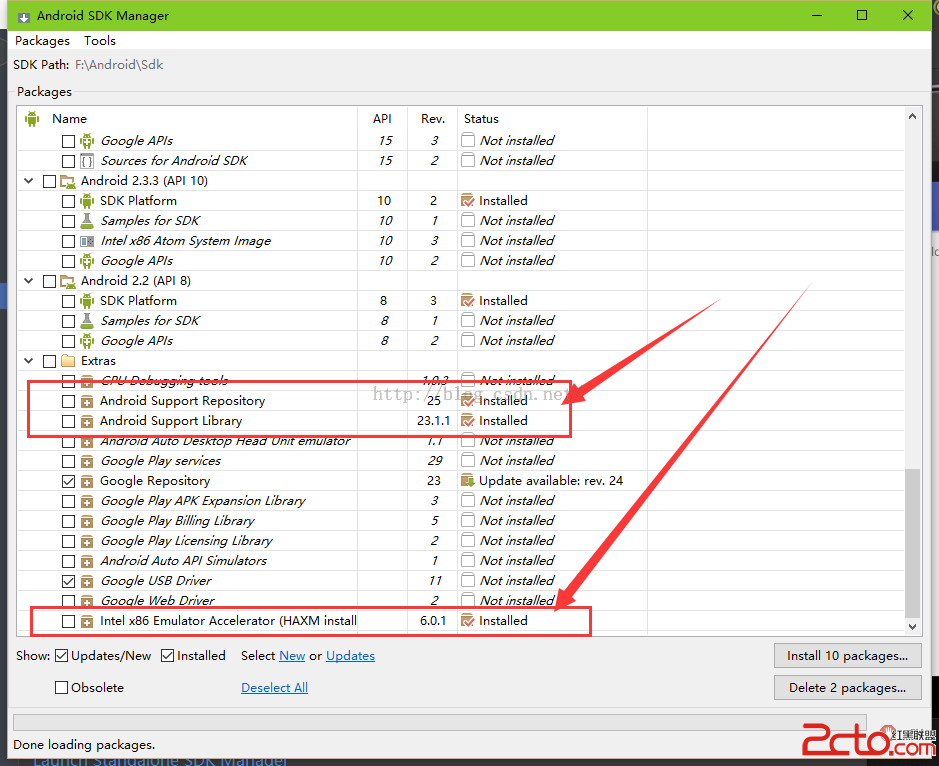
Task: Click the Google Repository package icon
Action: click(87, 481)
